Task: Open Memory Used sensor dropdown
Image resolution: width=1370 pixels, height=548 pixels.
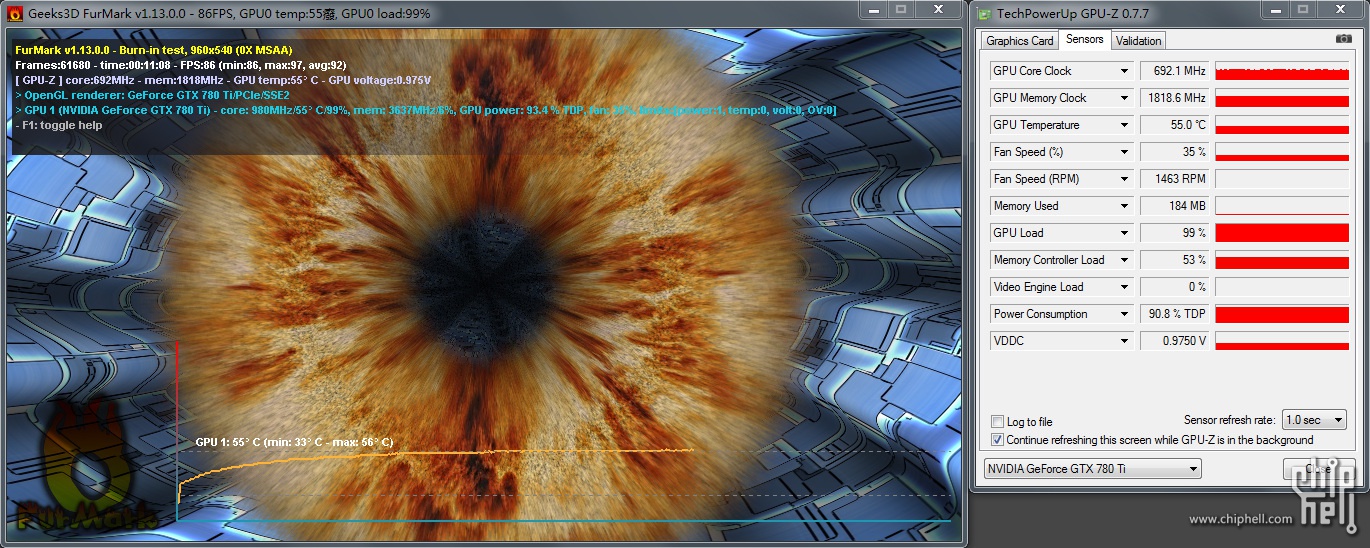Action: coord(1125,206)
